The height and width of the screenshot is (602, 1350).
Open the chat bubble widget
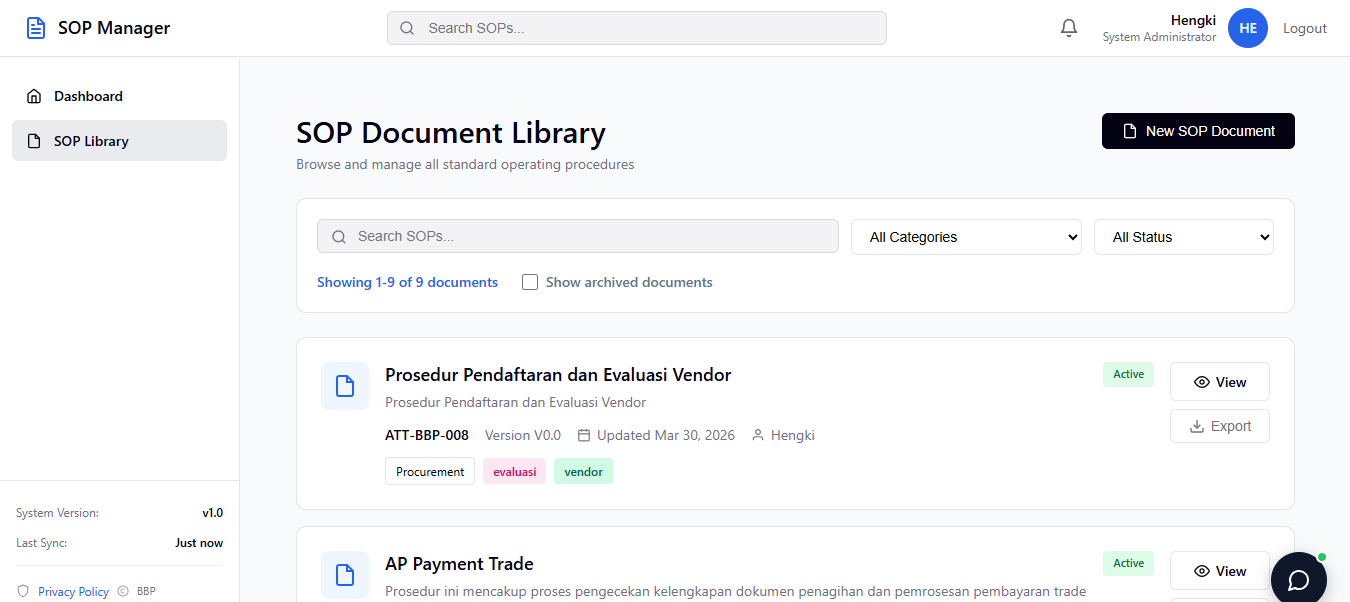point(1299,580)
